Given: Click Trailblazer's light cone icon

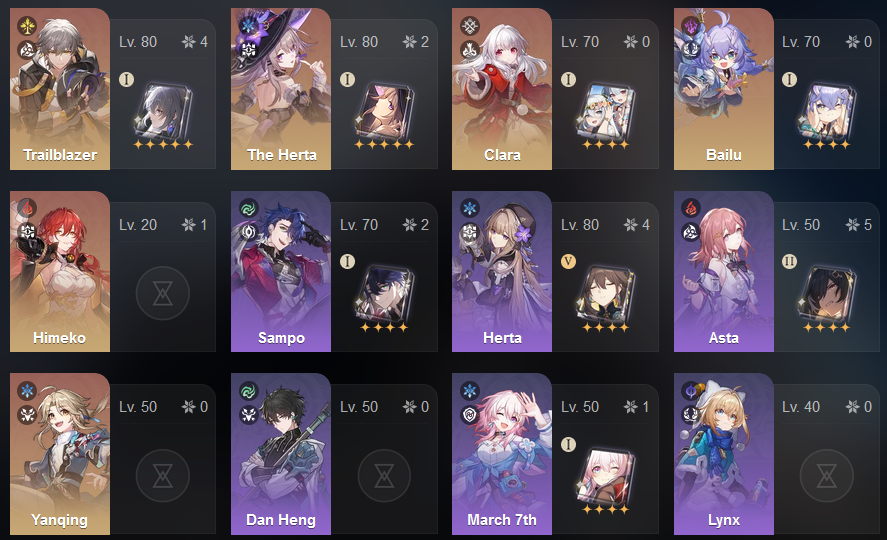Looking at the screenshot, I should [x=163, y=112].
